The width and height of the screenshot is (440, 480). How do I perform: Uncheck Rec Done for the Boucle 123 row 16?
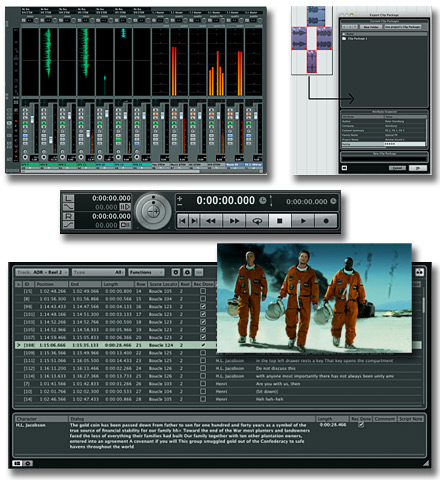tap(203, 306)
